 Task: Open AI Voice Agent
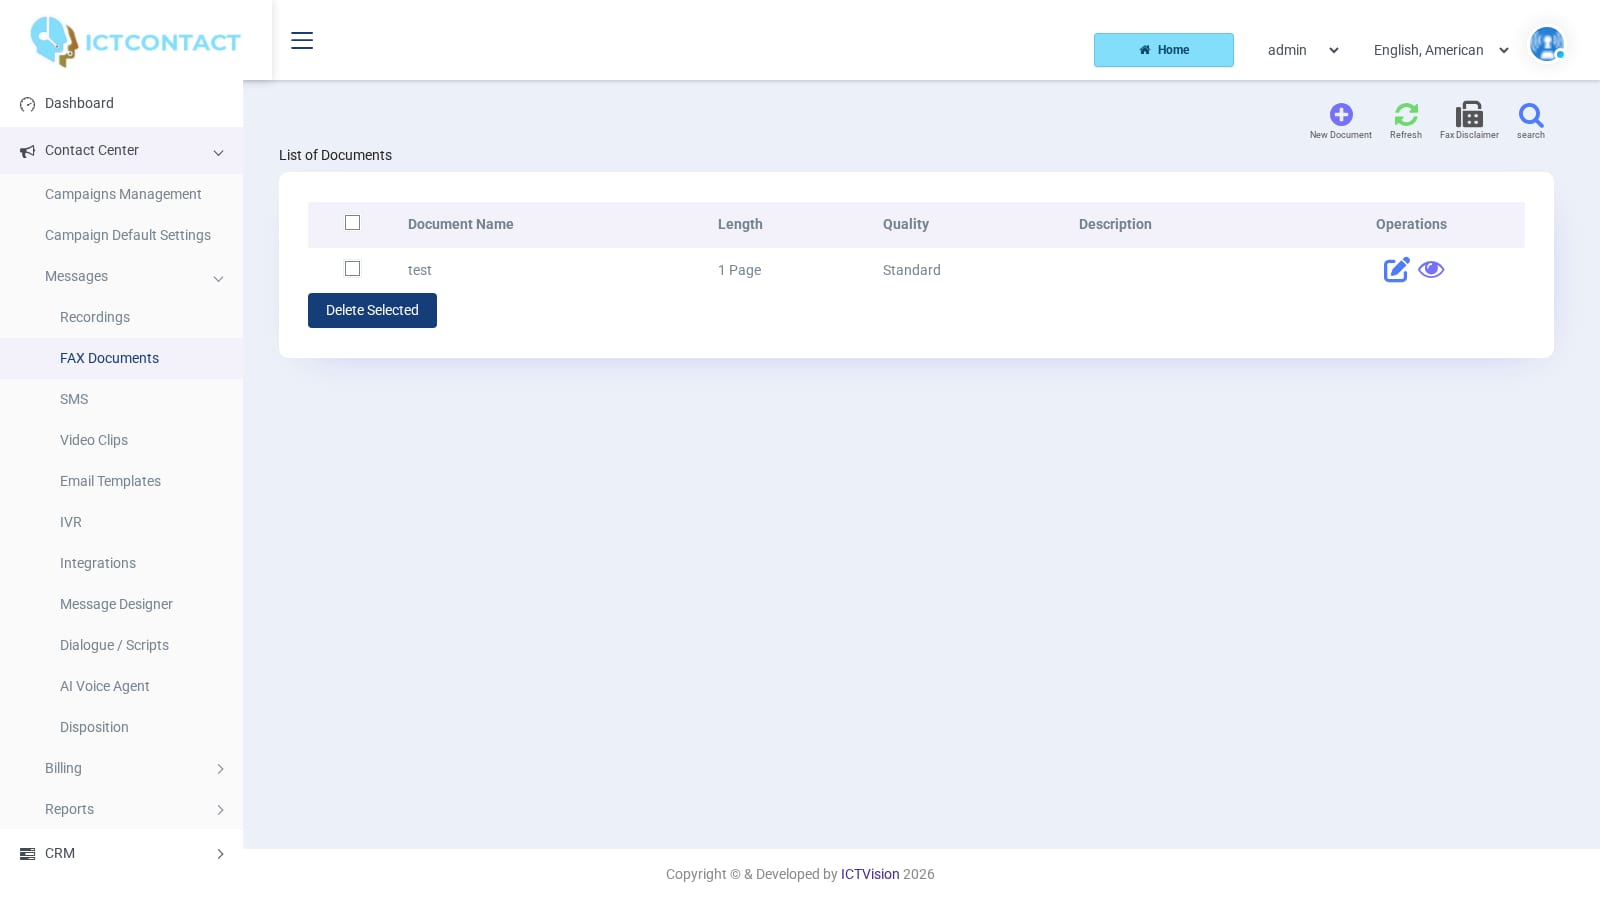click(x=105, y=686)
